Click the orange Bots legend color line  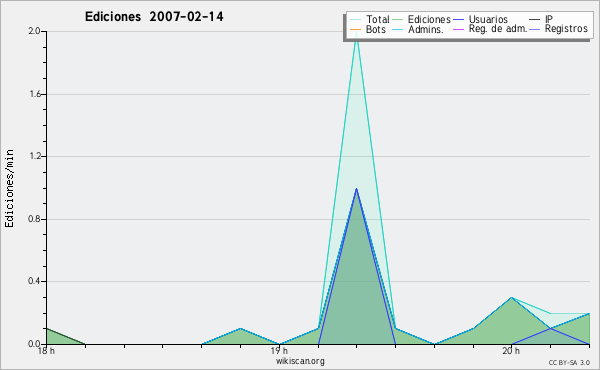click(355, 29)
